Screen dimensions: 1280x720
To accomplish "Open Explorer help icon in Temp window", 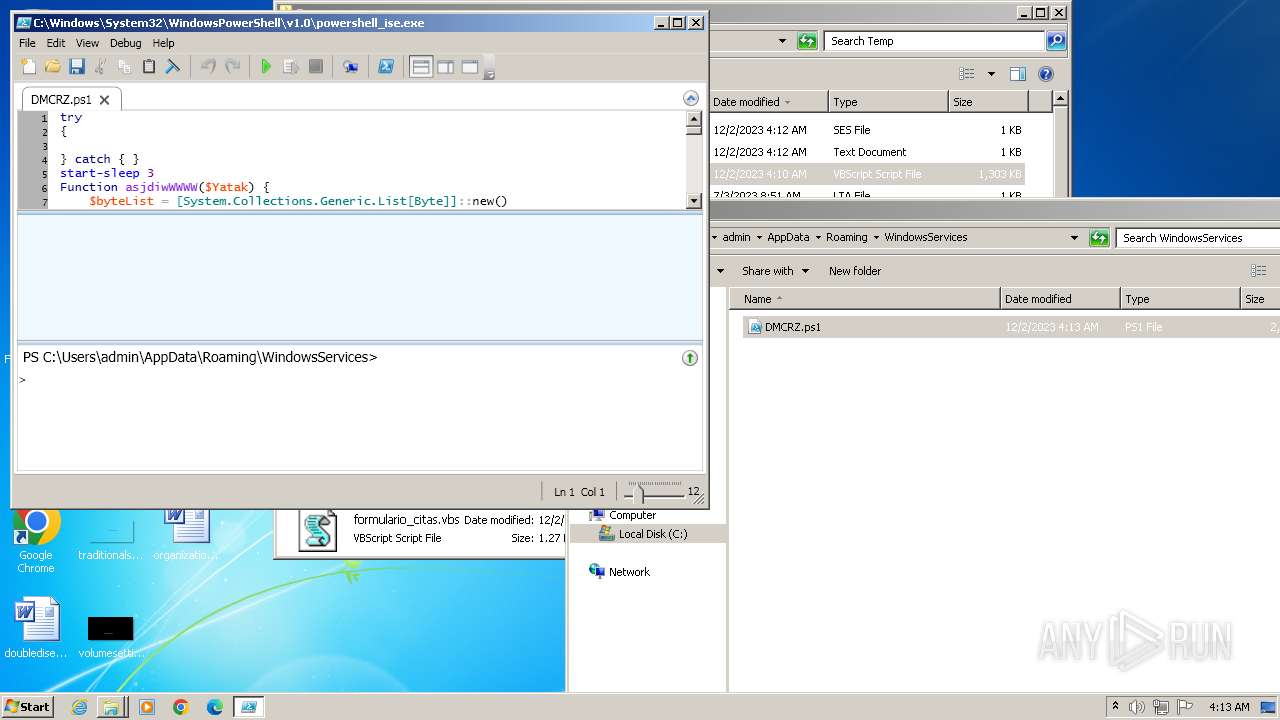I will click(1046, 74).
